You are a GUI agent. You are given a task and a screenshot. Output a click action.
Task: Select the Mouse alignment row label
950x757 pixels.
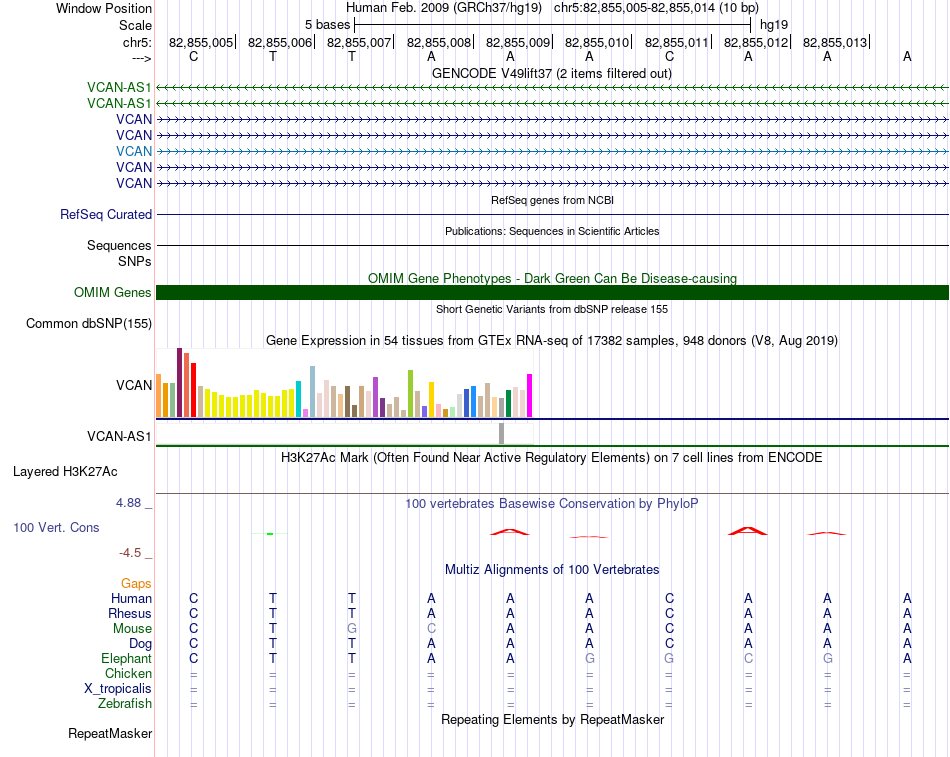[x=132, y=629]
